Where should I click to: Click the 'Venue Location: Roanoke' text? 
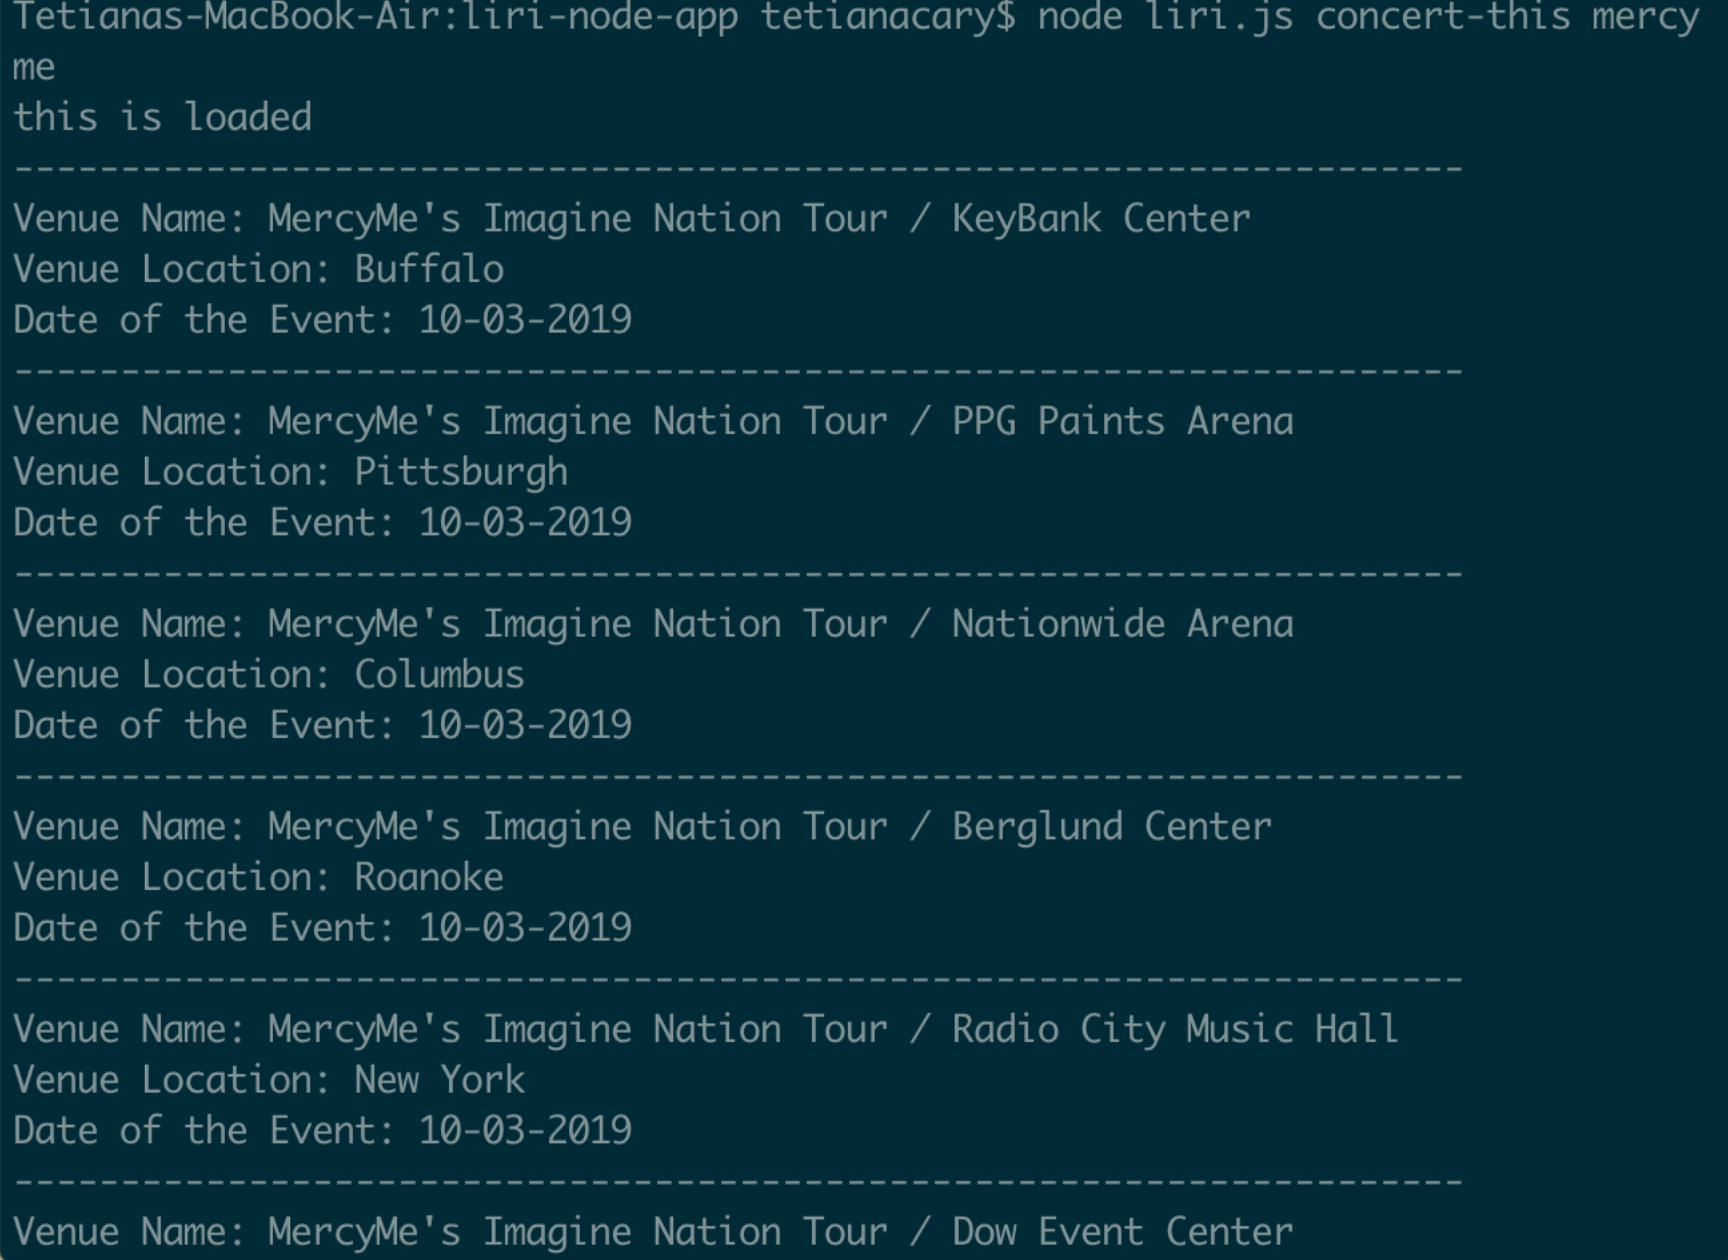pos(258,877)
